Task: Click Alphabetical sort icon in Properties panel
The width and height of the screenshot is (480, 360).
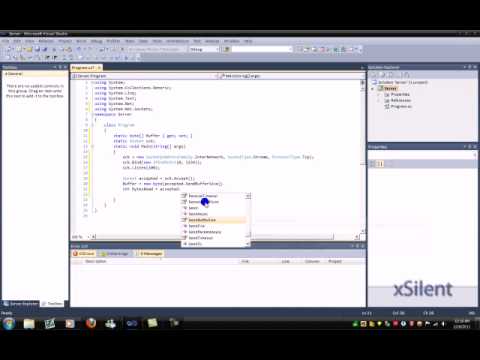Action: click(x=380, y=164)
